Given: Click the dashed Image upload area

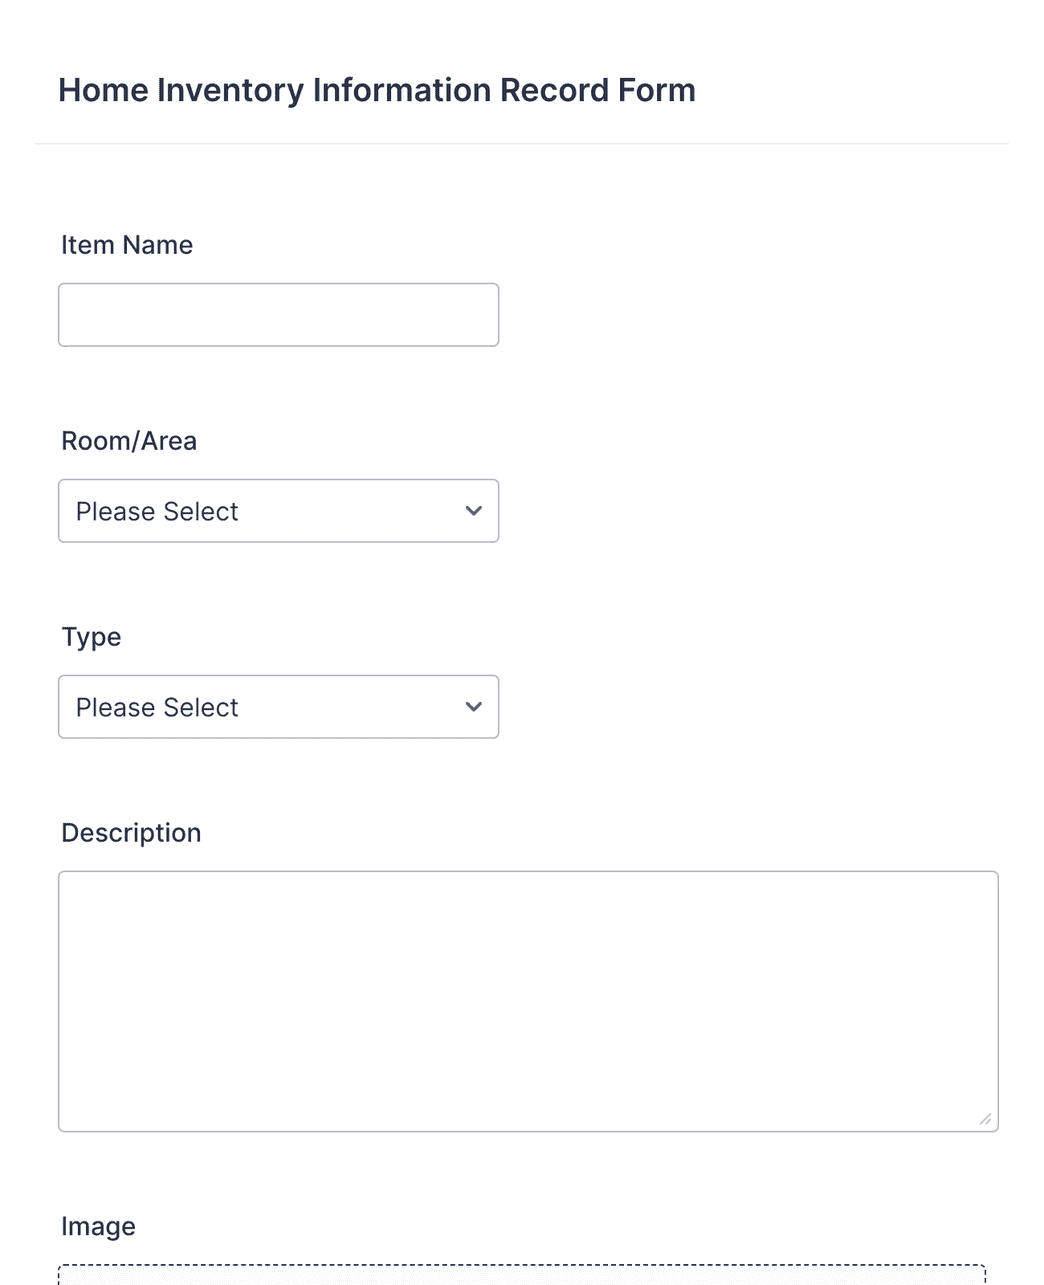Looking at the screenshot, I should click(528, 1275).
